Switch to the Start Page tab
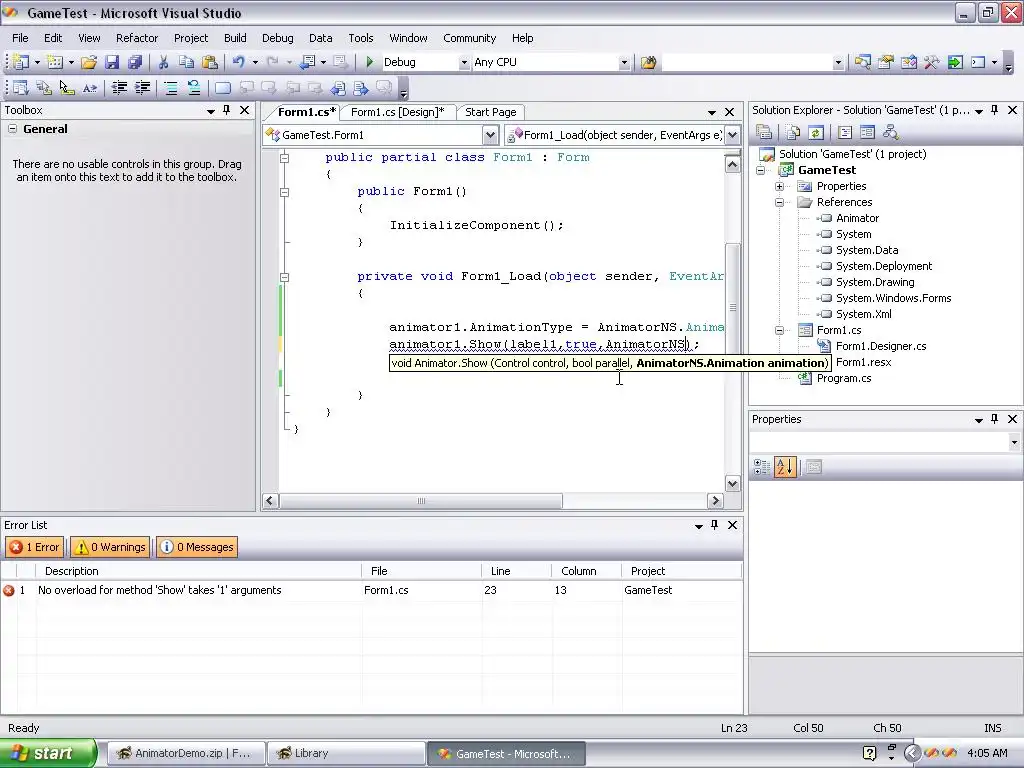Image resolution: width=1024 pixels, height=768 pixels. pyautogui.click(x=490, y=112)
